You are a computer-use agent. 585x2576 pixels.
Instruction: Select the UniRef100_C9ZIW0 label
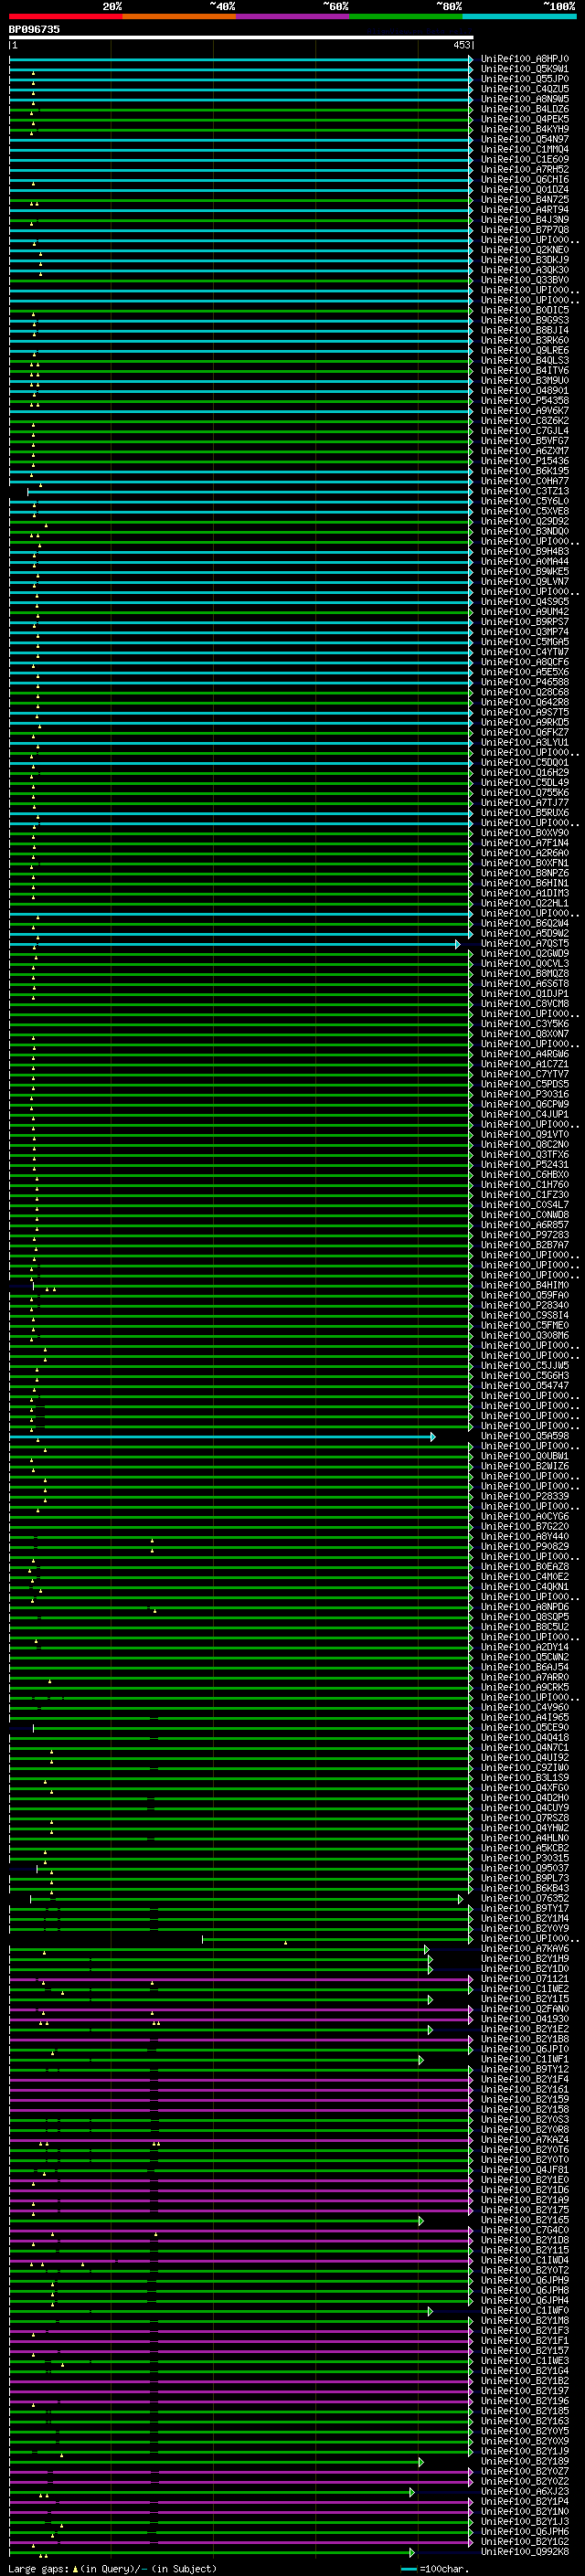point(524,1767)
